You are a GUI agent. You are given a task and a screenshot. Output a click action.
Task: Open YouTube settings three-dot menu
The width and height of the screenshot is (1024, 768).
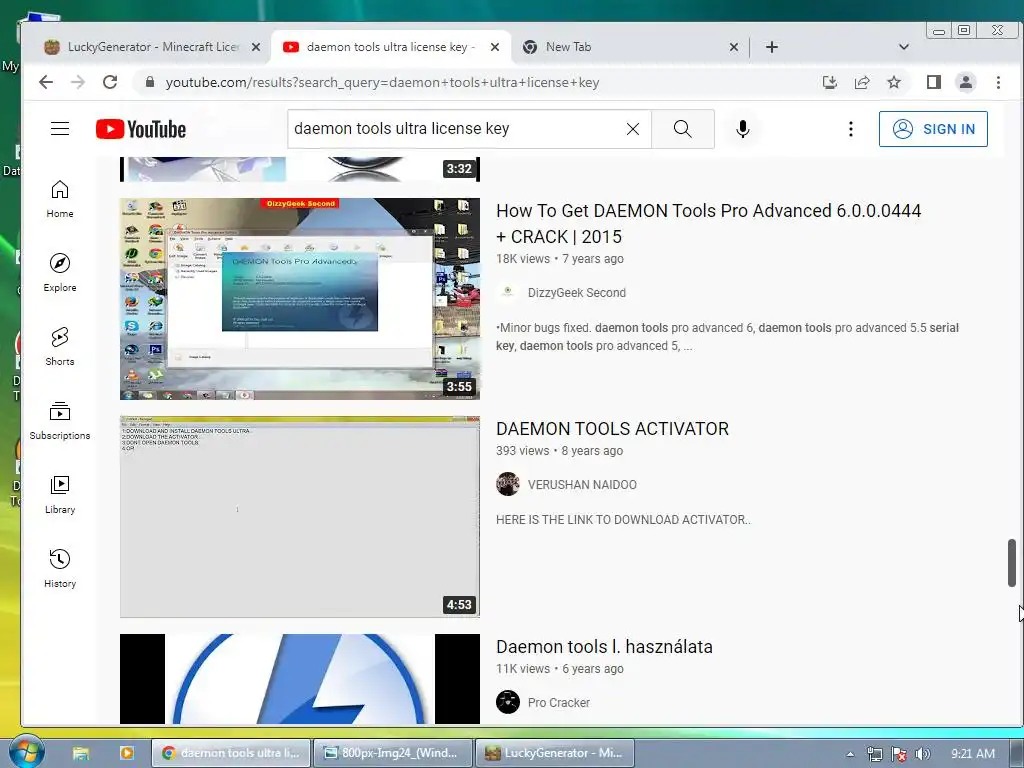pos(850,129)
